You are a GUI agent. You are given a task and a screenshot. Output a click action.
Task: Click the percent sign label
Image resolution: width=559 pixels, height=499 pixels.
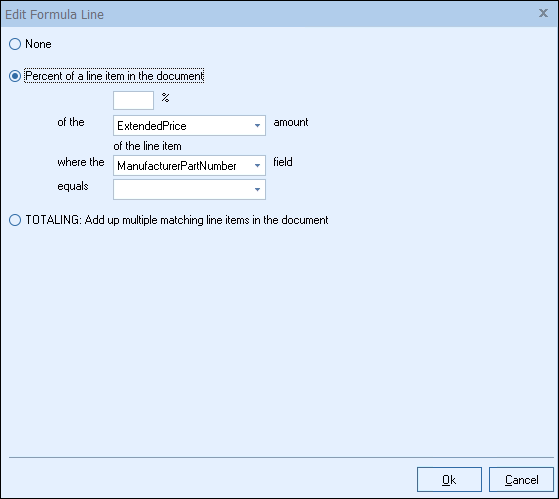[165, 97]
